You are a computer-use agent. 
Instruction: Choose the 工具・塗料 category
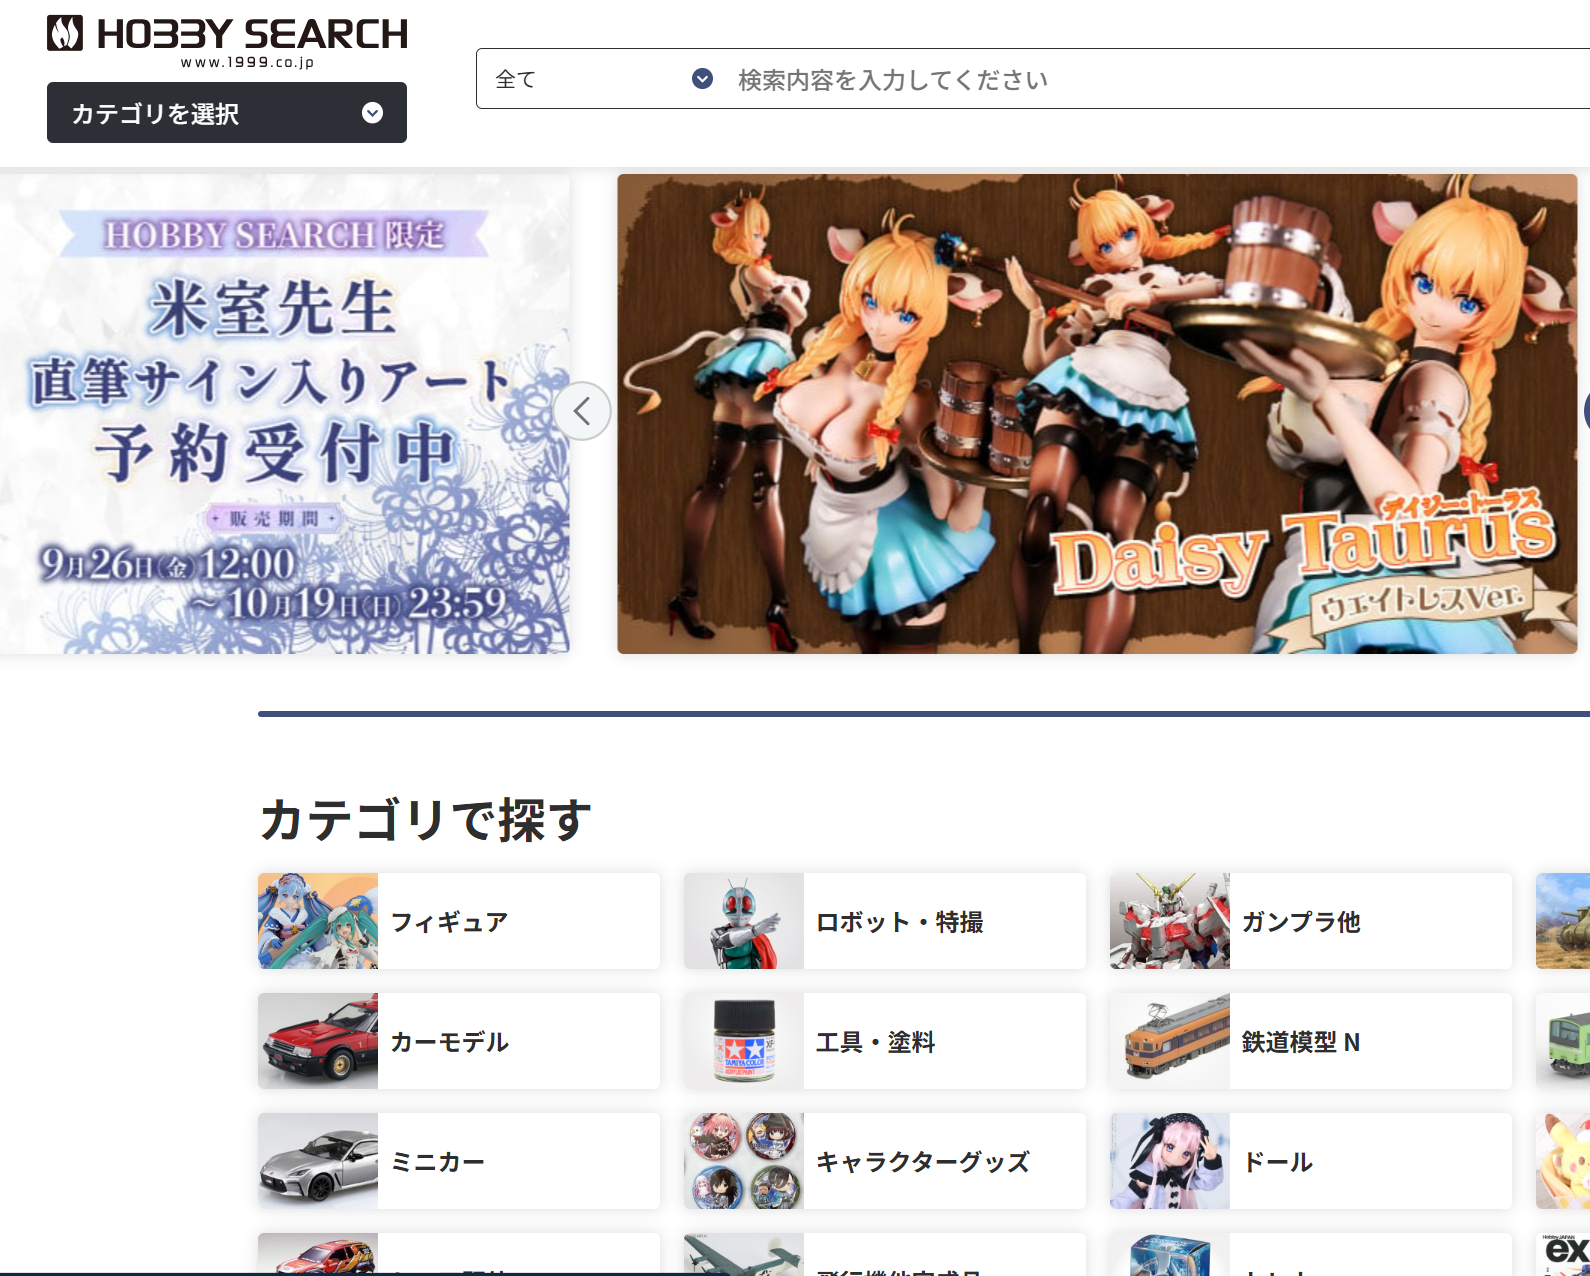[885, 1041]
